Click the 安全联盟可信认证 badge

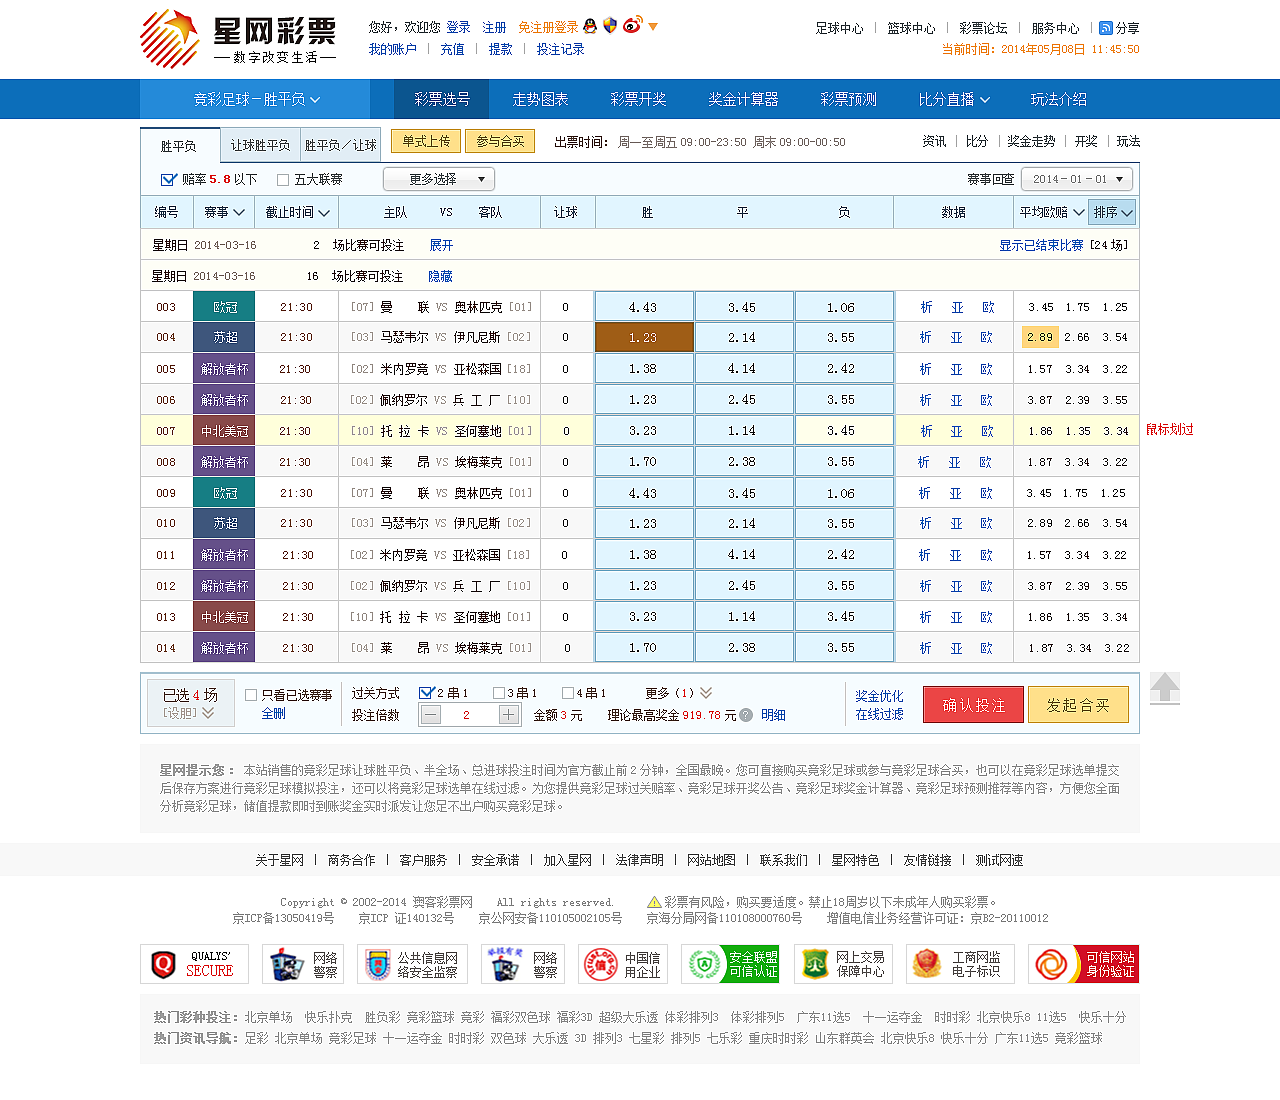point(731,963)
